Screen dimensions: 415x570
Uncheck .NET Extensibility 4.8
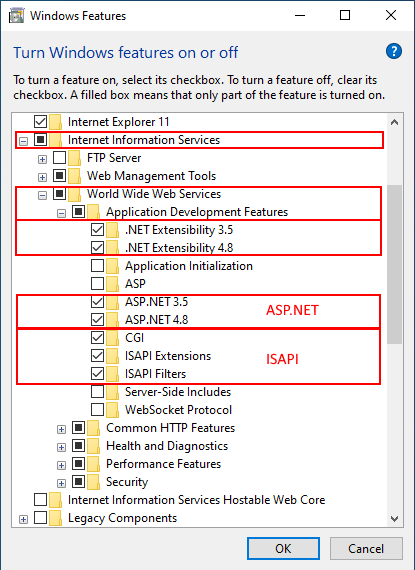pyautogui.click(x=97, y=248)
